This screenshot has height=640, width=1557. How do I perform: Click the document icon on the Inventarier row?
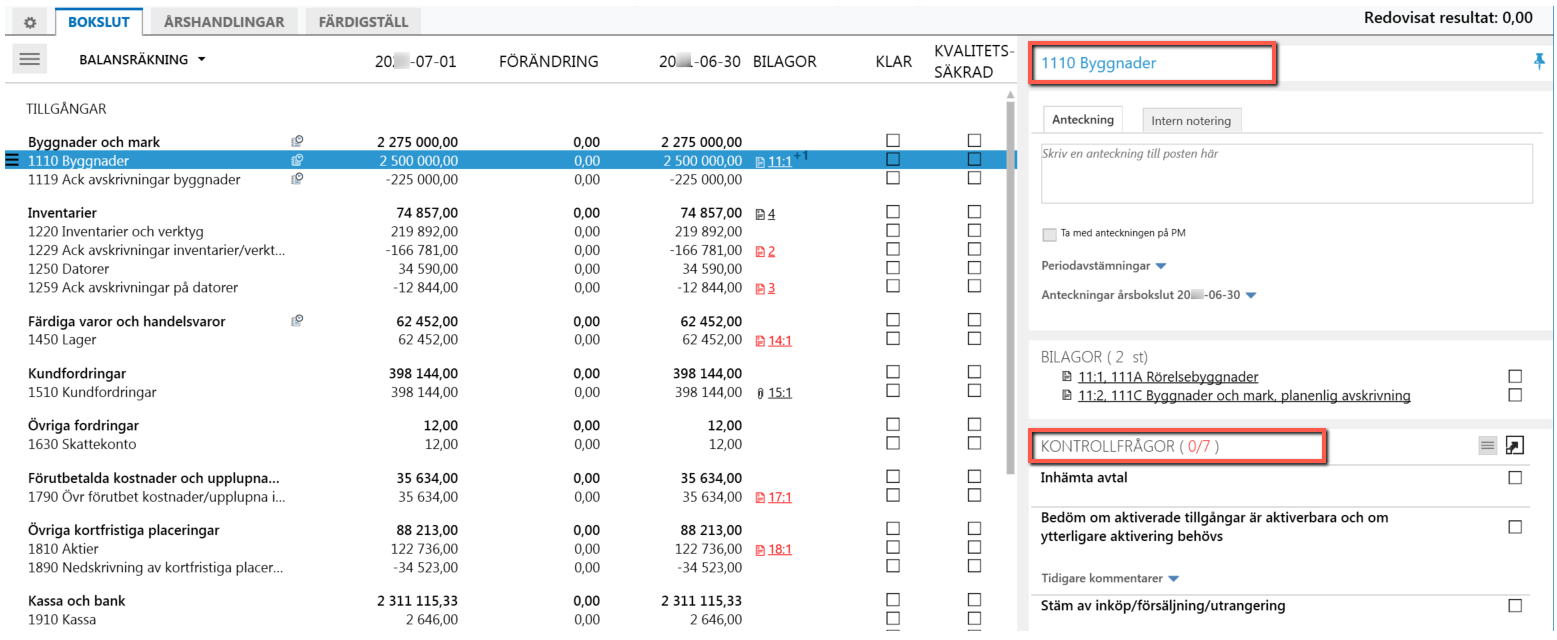point(761,213)
